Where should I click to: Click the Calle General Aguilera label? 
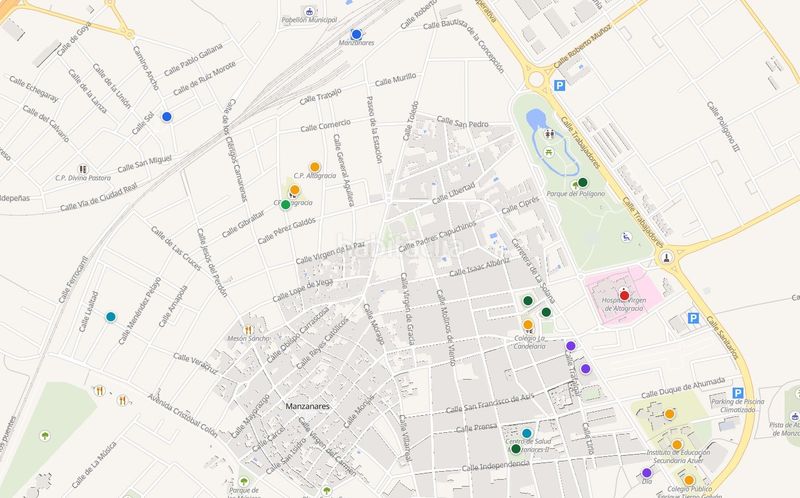pos(343,170)
